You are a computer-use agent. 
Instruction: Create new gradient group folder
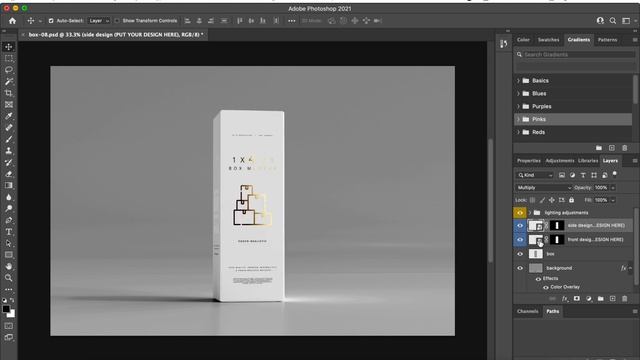coord(599,148)
